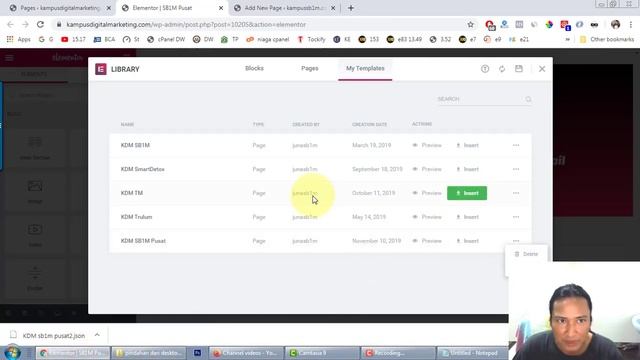Image resolution: width=640 pixels, height=360 pixels.
Task: Click the sync library refresh icon
Action: (x=502, y=69)
